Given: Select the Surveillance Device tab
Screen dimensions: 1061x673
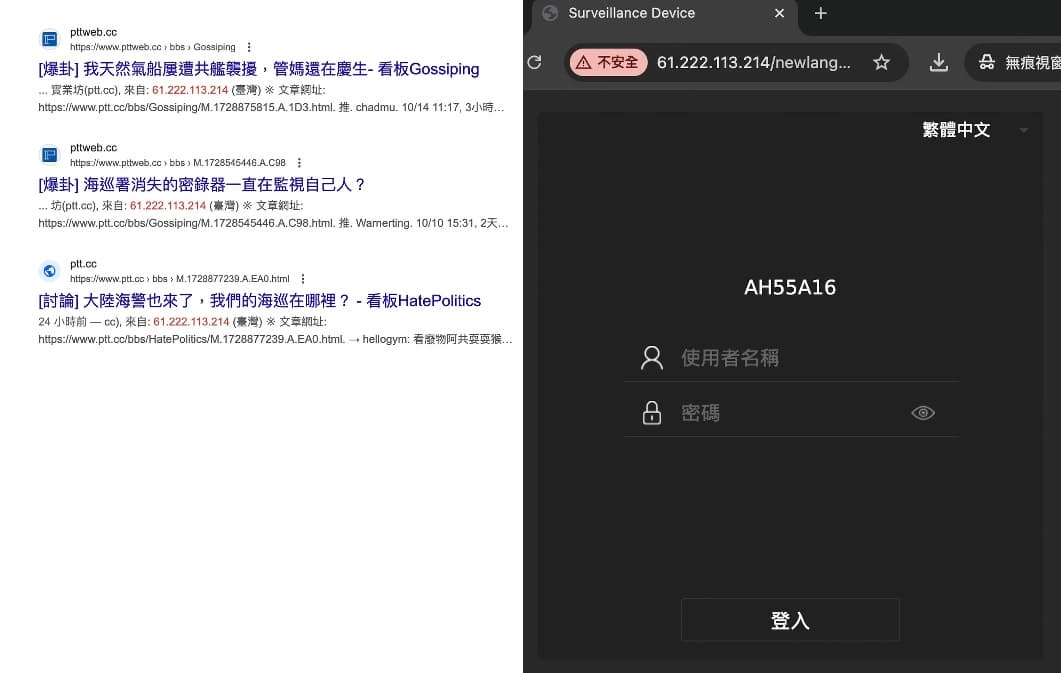Looking at the screenshot, I should coord(664,14).
